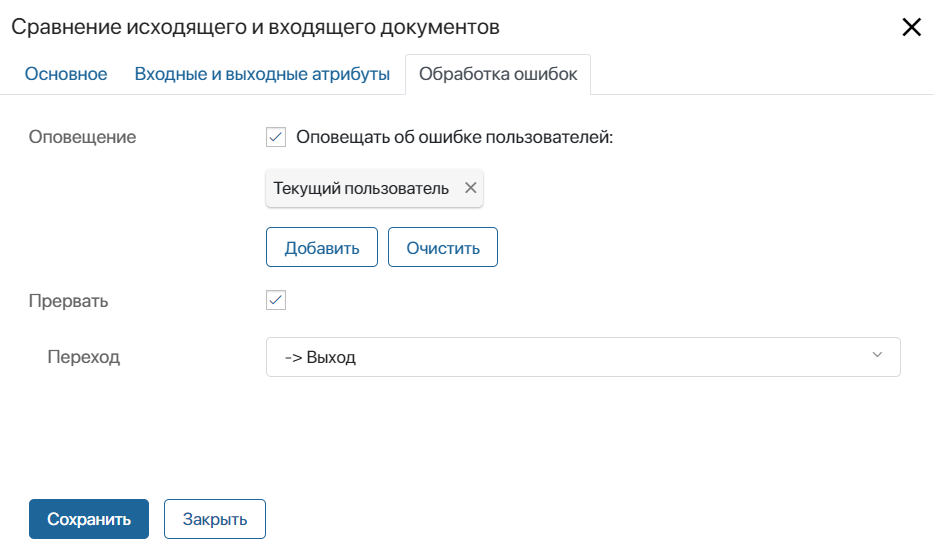
Task: Uncheck the Прервать checkbox
Action: pos(276,300)
